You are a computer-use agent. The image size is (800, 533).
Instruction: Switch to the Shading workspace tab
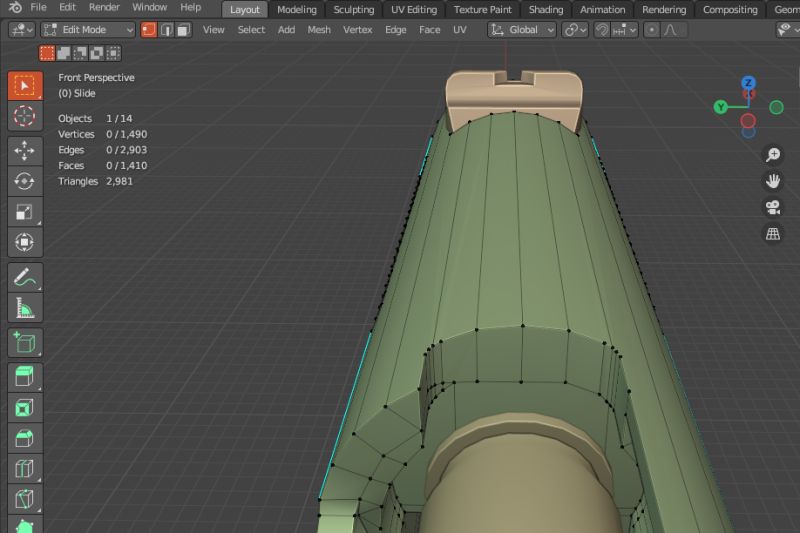(x=546, y=9)
